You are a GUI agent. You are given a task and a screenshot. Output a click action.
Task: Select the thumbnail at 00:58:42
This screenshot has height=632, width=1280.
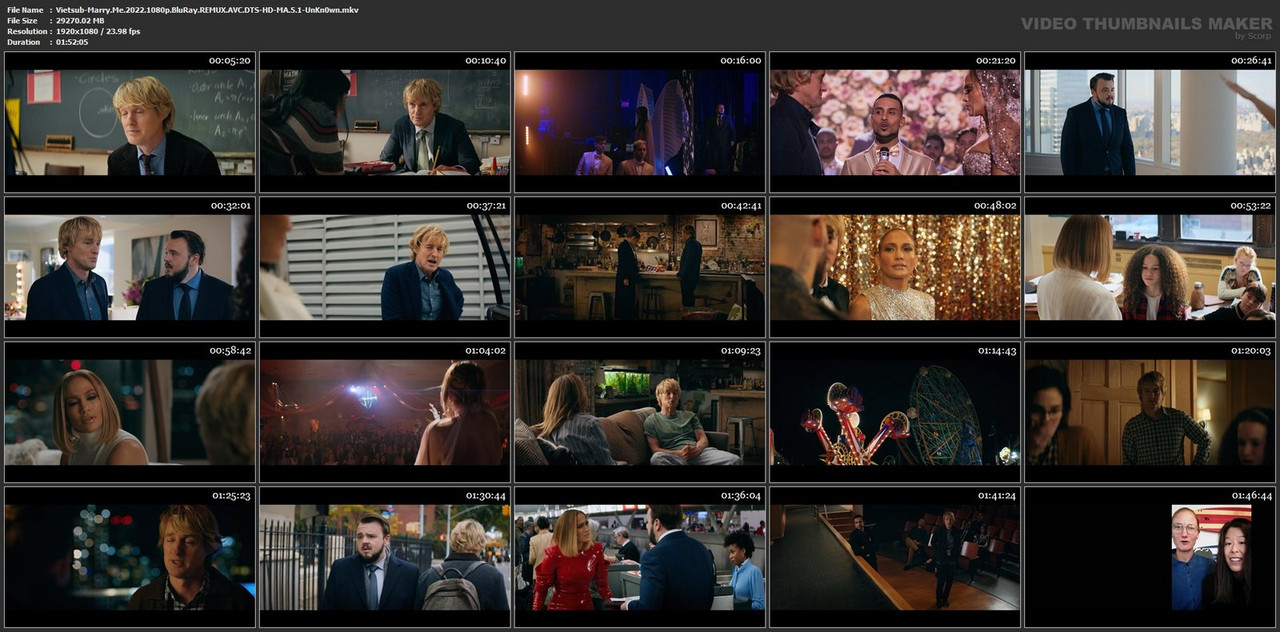130,412
